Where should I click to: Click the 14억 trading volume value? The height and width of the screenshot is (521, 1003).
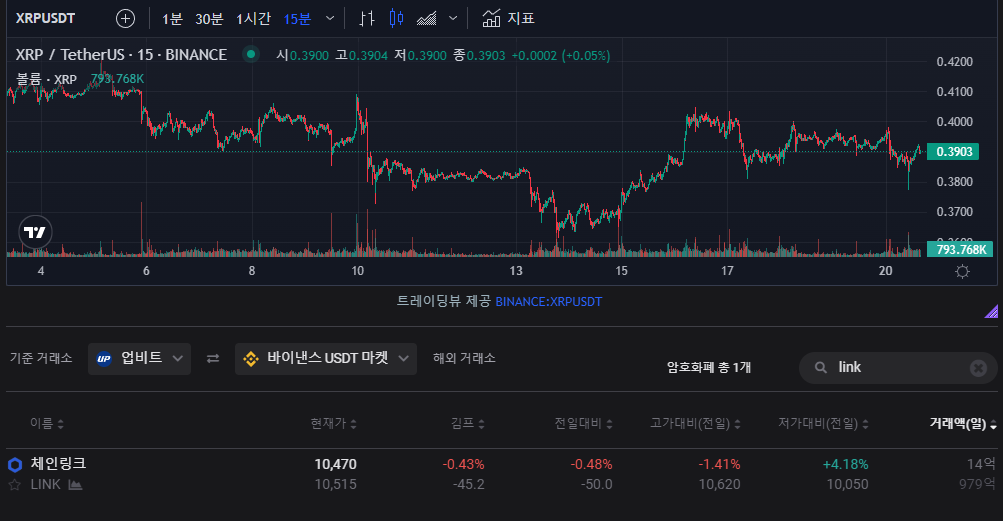point(981,464)
